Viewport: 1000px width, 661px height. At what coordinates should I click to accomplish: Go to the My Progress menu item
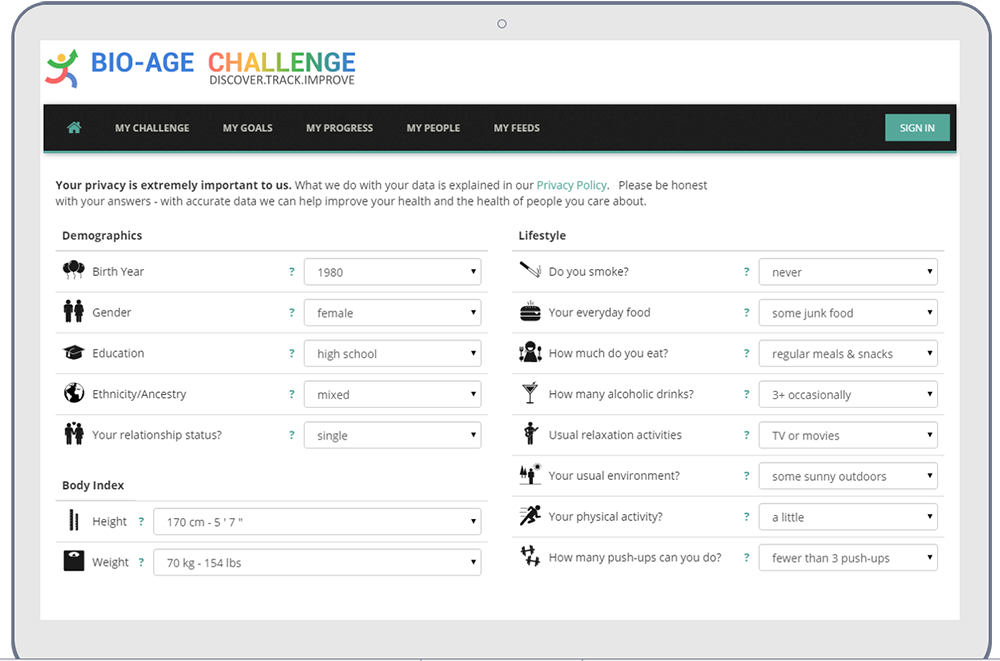click(x=339, y=128)
